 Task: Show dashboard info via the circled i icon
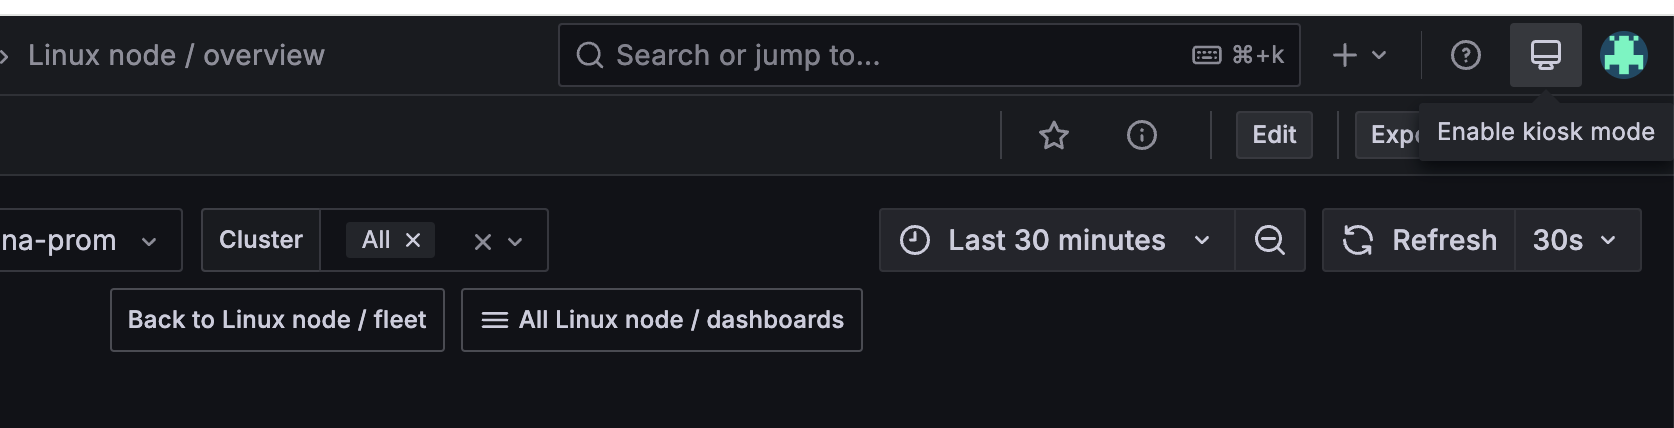(1142, 135)
